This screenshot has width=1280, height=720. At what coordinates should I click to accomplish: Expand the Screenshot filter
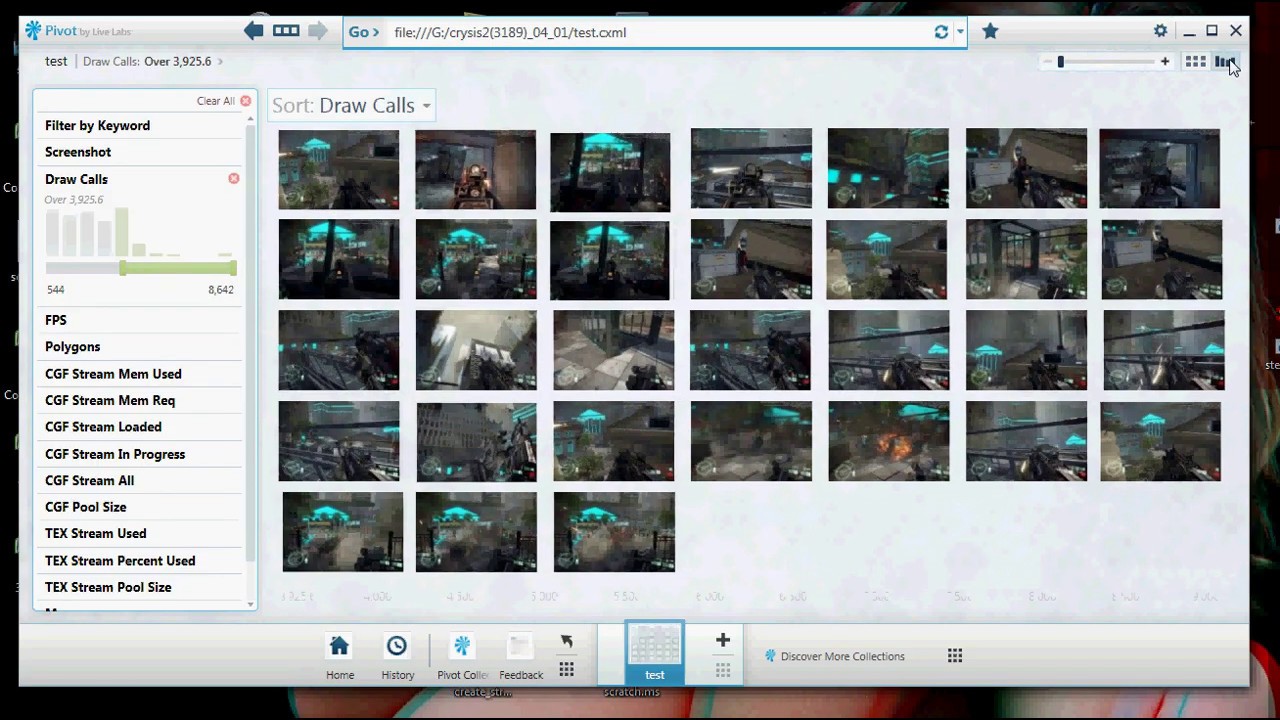(x=78, y=152)
